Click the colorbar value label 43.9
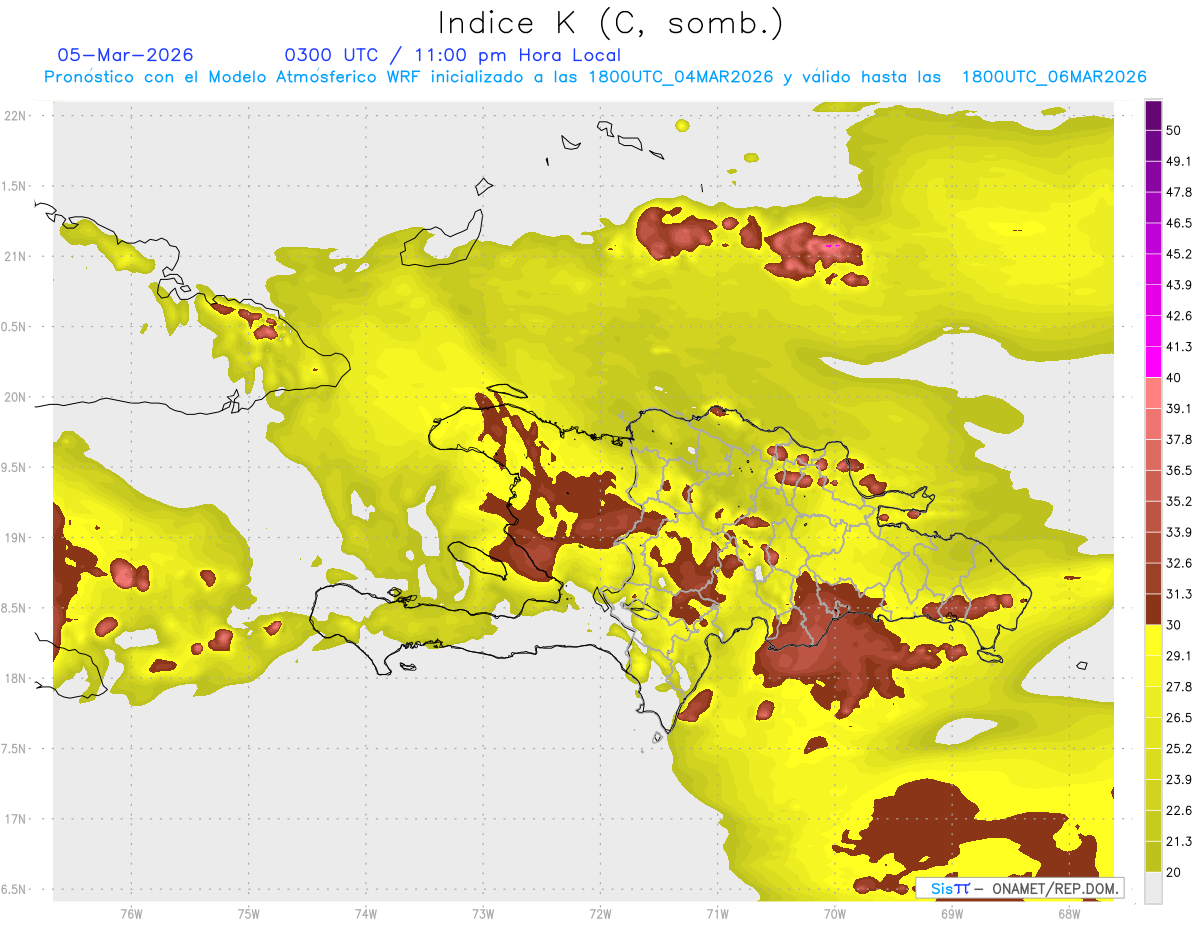The image size is (1200, 927). tap(1179, 285)
